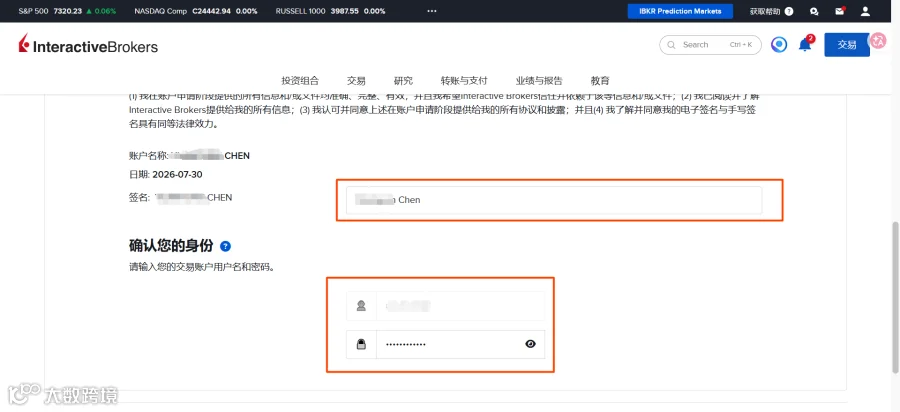Click the signature input field containing Chen
This screenshot has height=412, width=900.
pyautogui.click(x=554, y=200)
